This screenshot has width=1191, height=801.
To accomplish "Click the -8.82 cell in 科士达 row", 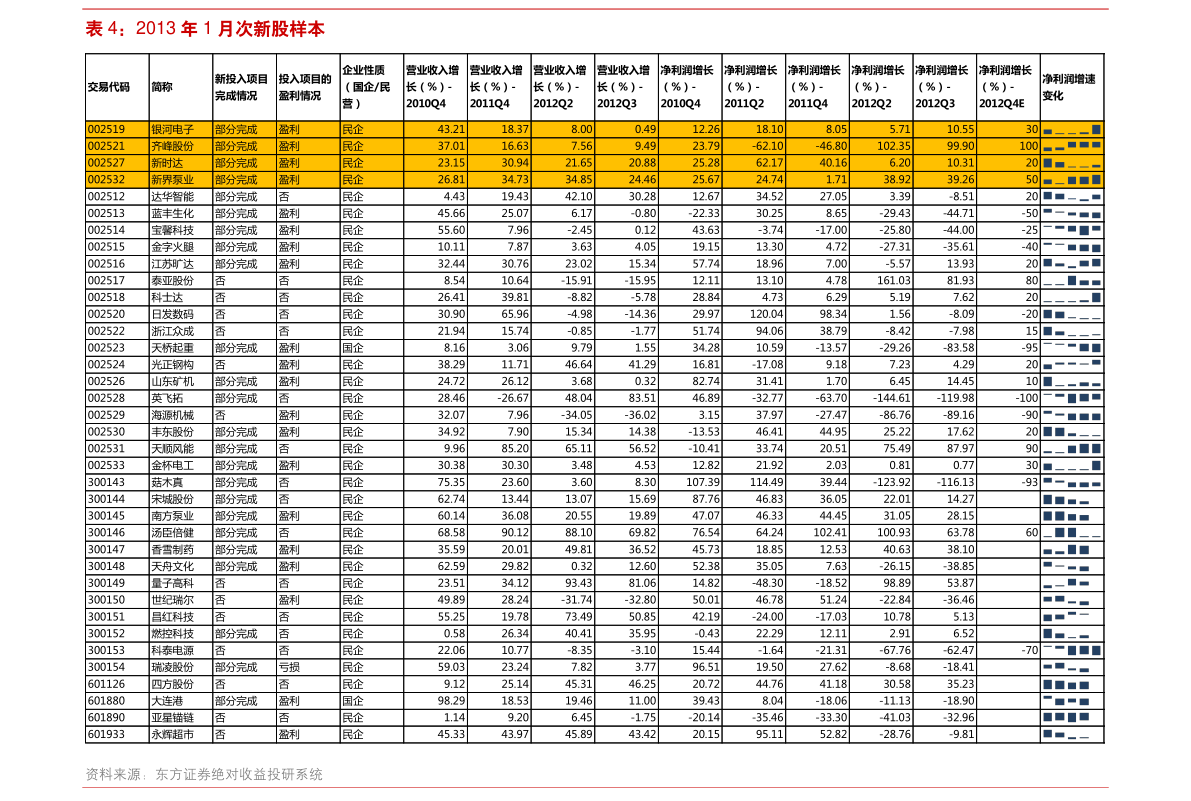I will tap(563, 297).
